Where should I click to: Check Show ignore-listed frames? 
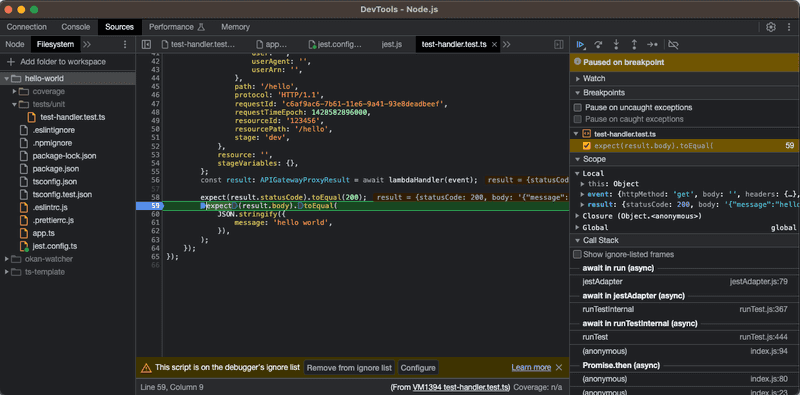578,254
